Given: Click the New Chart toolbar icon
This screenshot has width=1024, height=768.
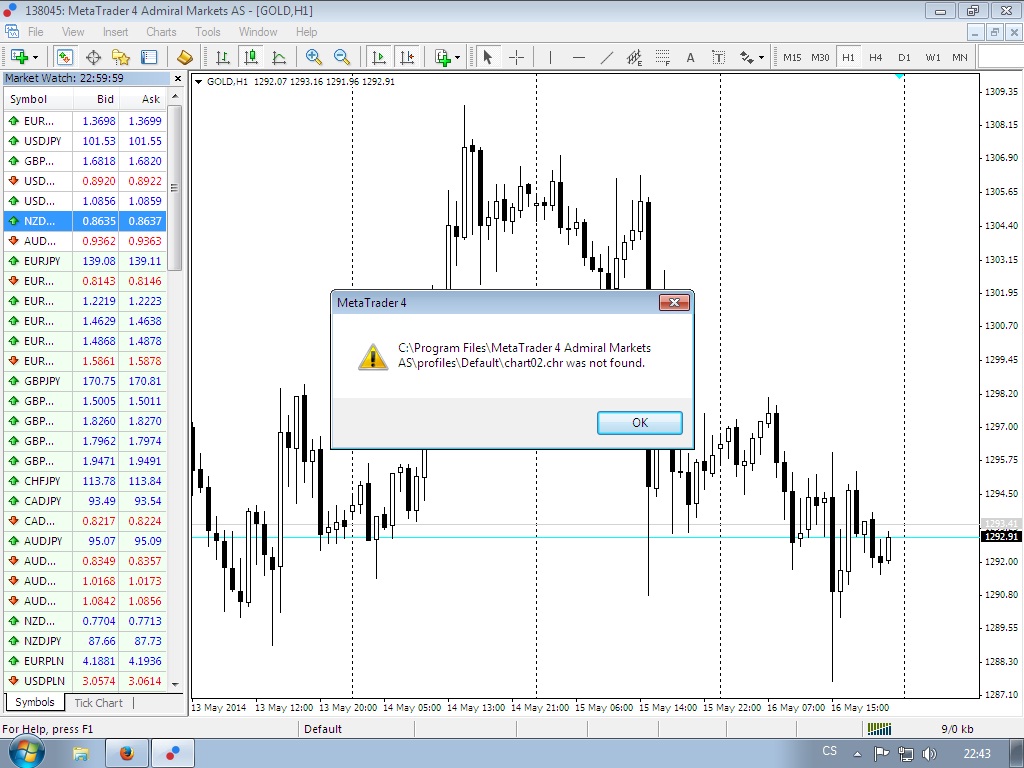Looking at the screenshot, I should [18, 57].
